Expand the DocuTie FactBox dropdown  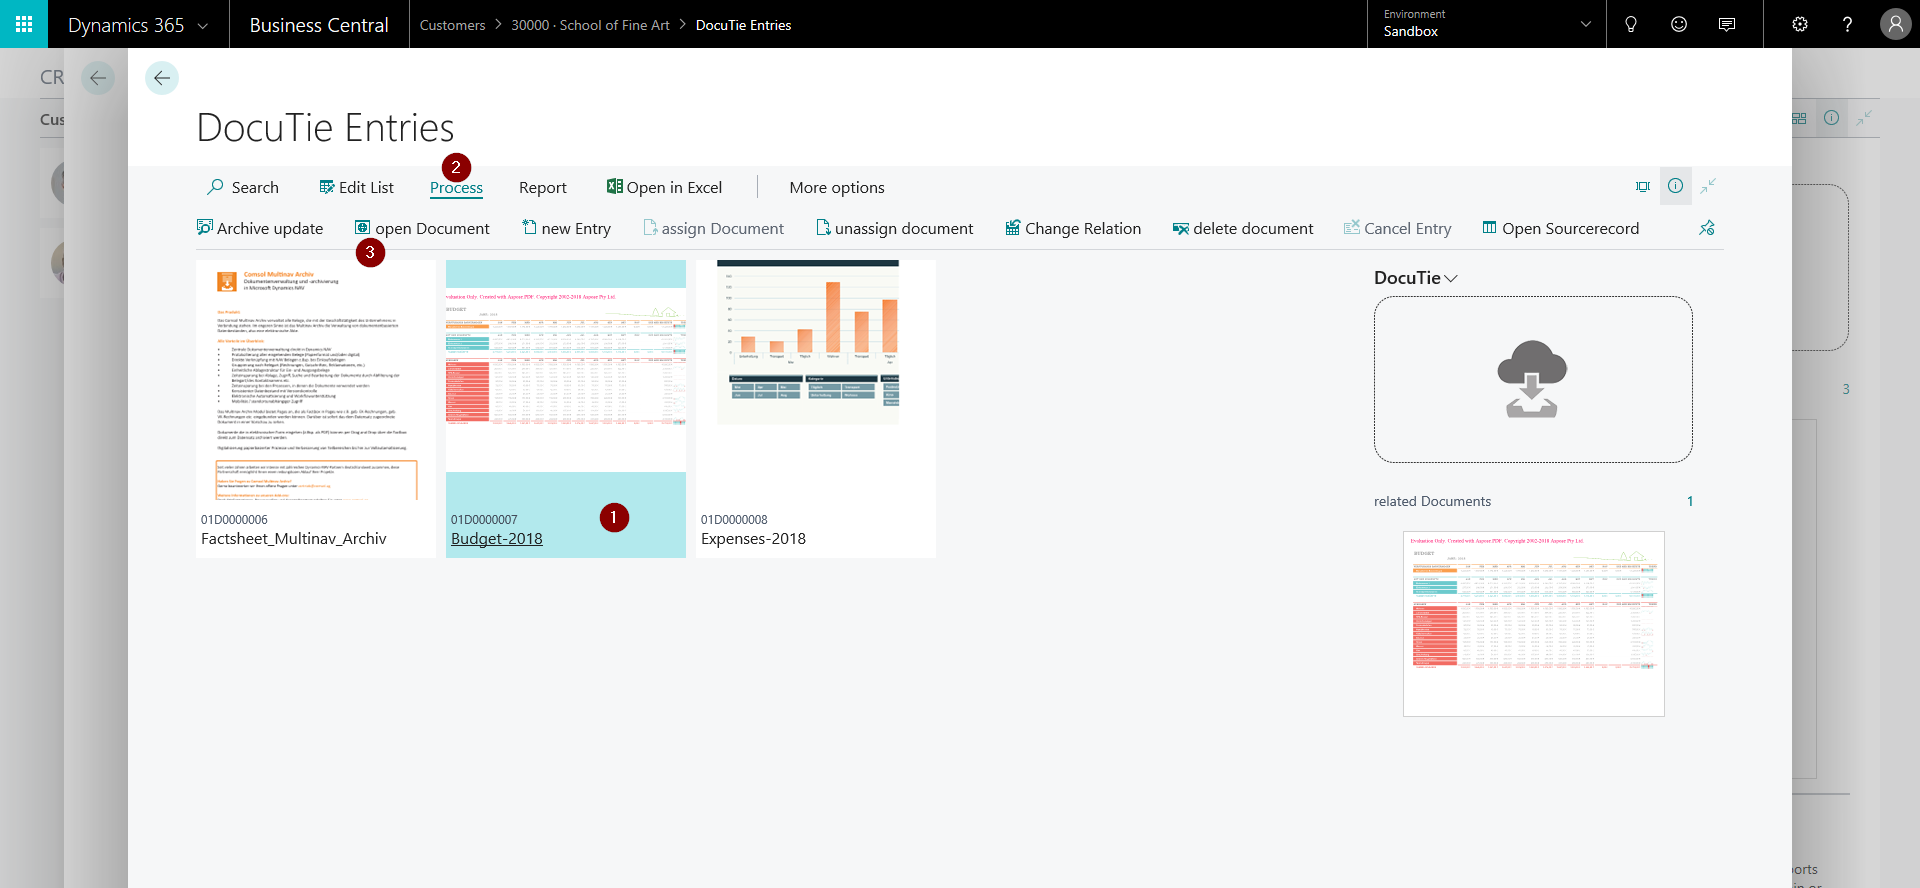coord(1451,278)
